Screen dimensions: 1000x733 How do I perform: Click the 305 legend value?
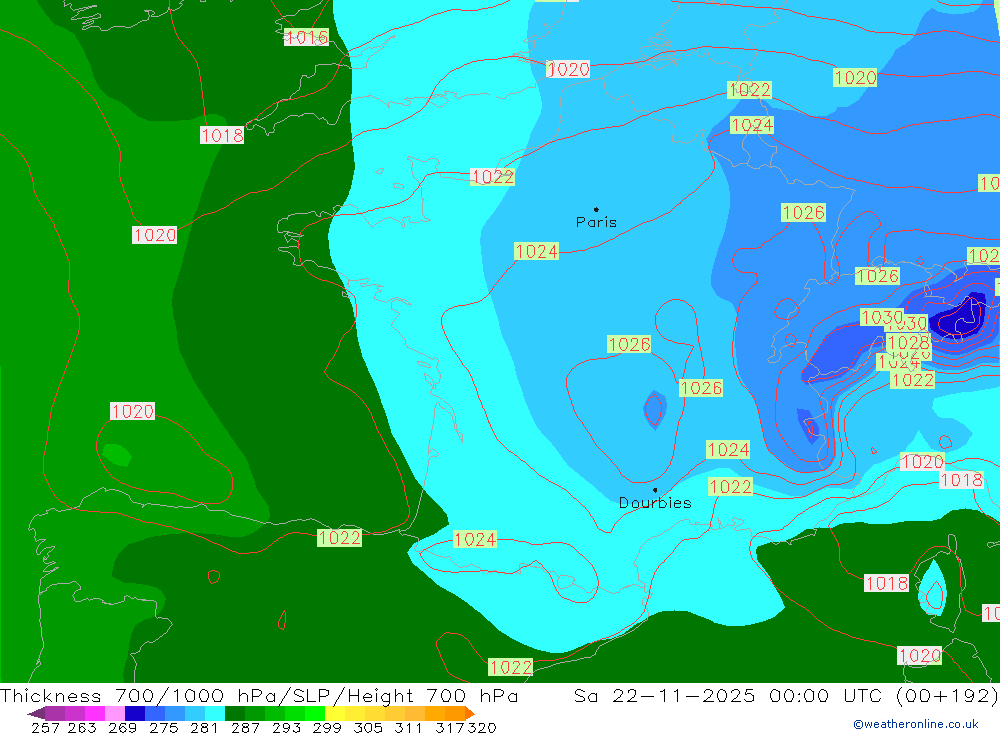point(368,727)
